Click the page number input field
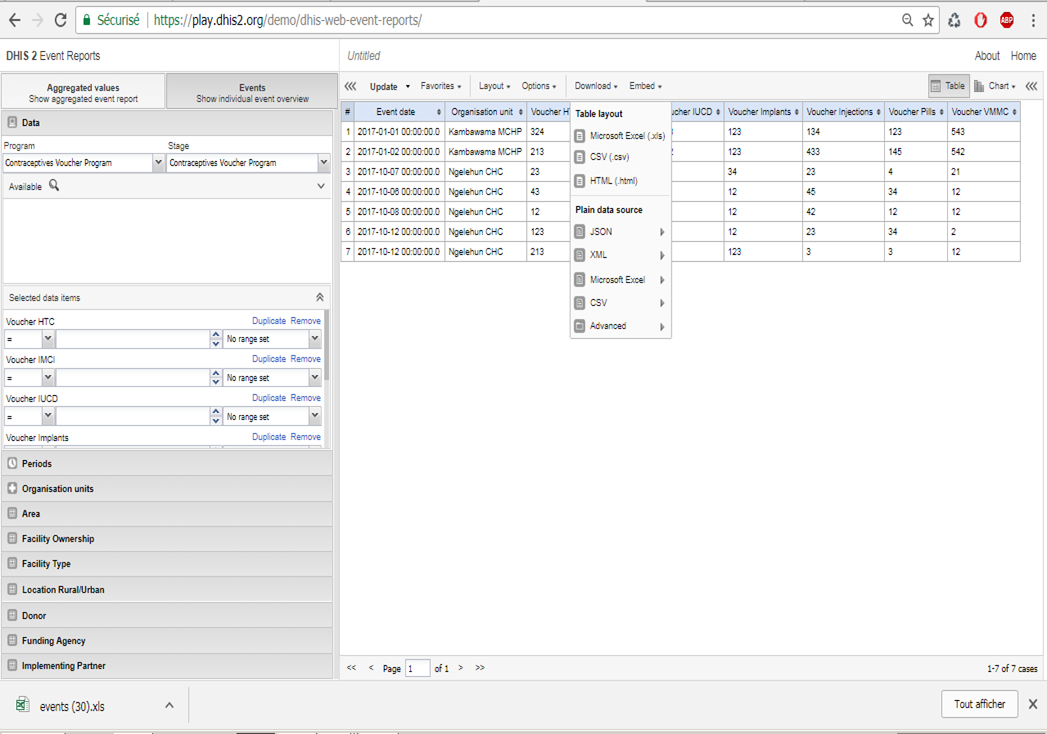This screenshot has height=734, width=1047. coord(417,668)
